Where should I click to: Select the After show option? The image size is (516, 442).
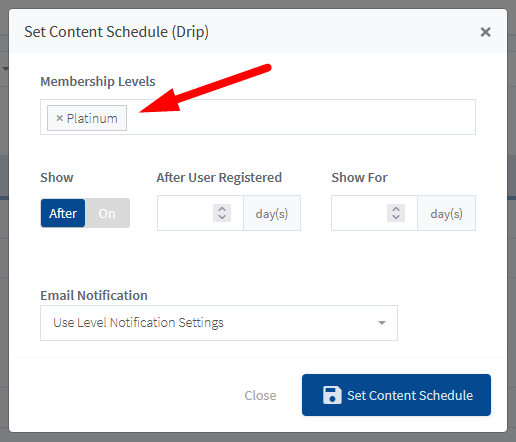pos(63,213)
